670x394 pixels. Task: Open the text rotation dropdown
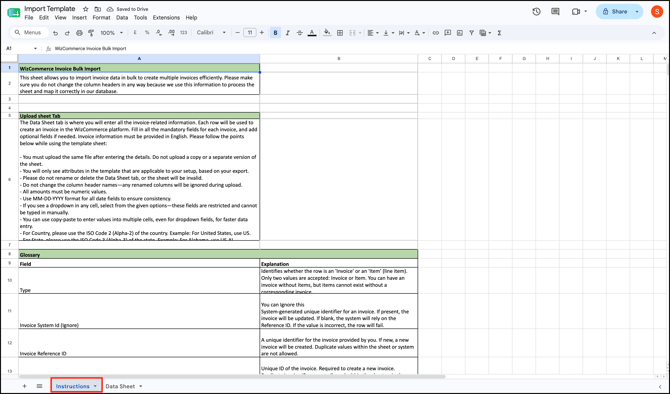coord(420,33)
